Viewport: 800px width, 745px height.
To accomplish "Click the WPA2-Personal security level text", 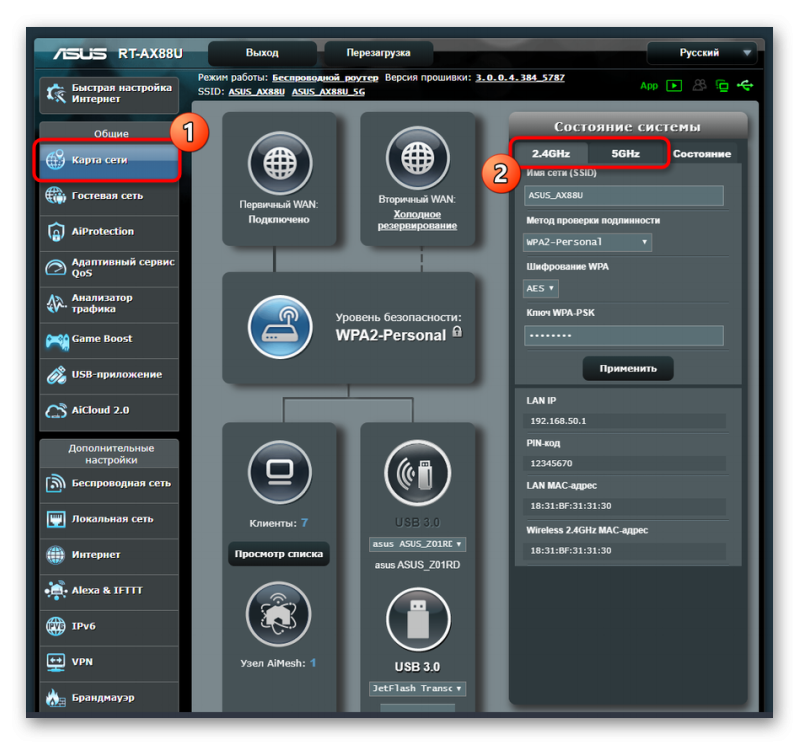I will click(x=391, y=335).
